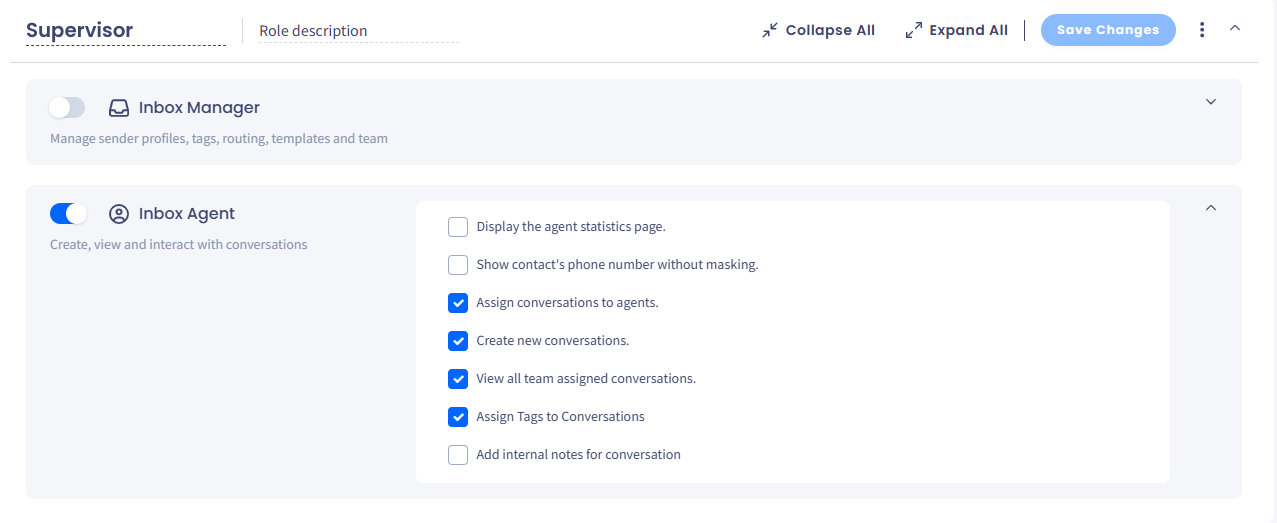This screenshot has width=1277, height=523.
Task: Collapse the Supervisor role panel chevron
Action: (1235, 28)
